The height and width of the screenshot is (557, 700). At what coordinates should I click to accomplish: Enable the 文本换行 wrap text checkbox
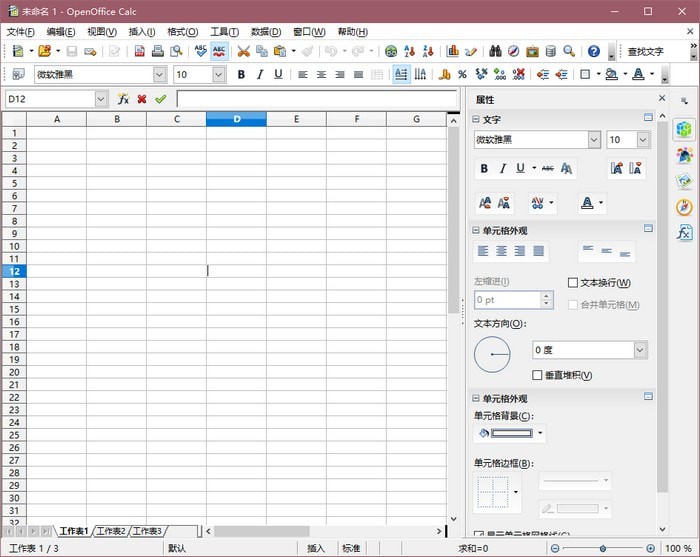tap(573, 283)
